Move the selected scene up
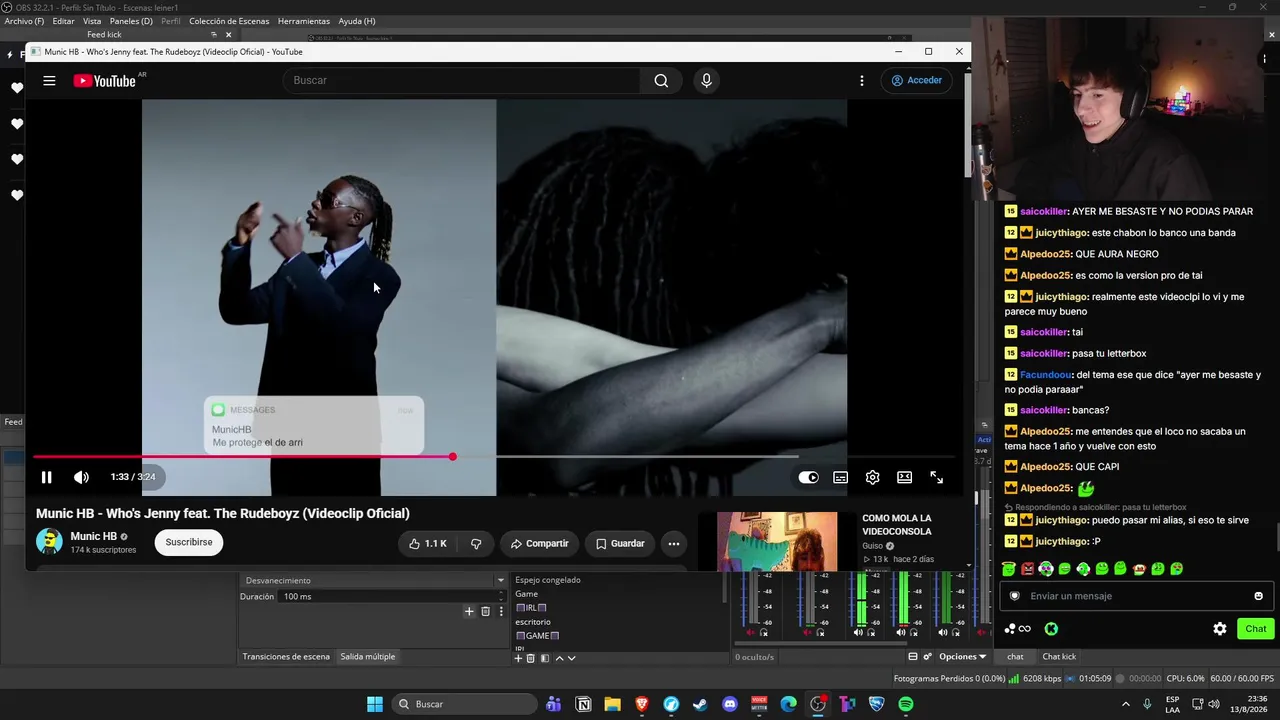The width and height of the screenshot is (1280, 720). click(x=559, y=658)
